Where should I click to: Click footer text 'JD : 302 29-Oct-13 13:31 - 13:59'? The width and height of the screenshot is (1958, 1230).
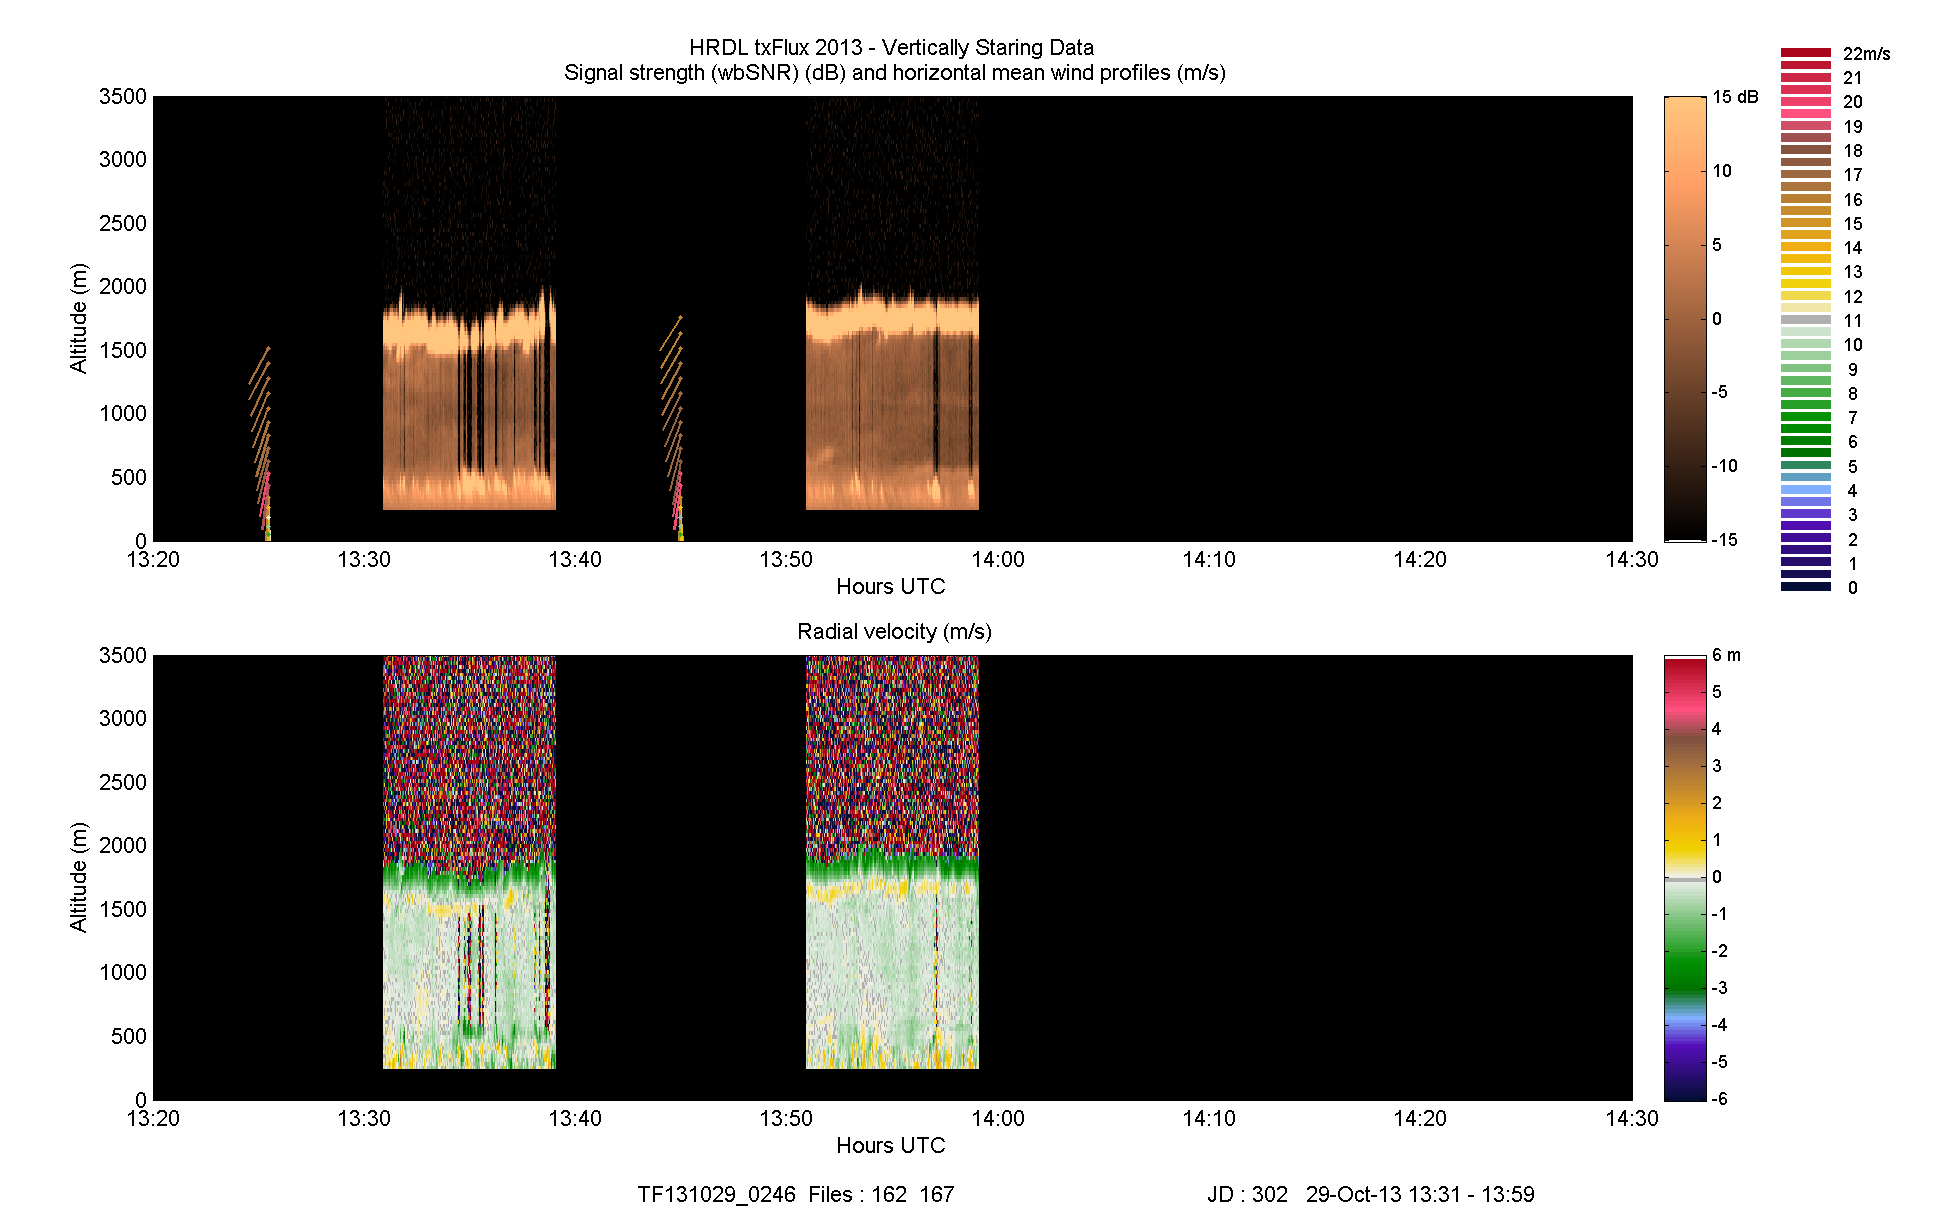tap(1370, 1194)
